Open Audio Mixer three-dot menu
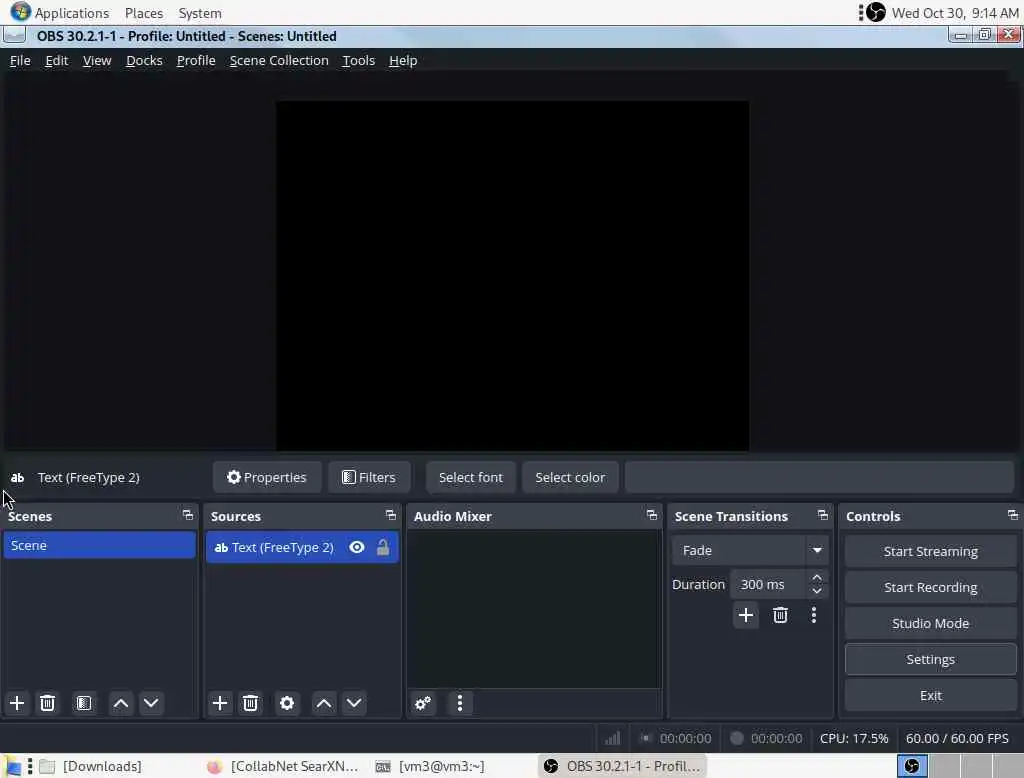The image size is (1024, 778). coord(460,703)
